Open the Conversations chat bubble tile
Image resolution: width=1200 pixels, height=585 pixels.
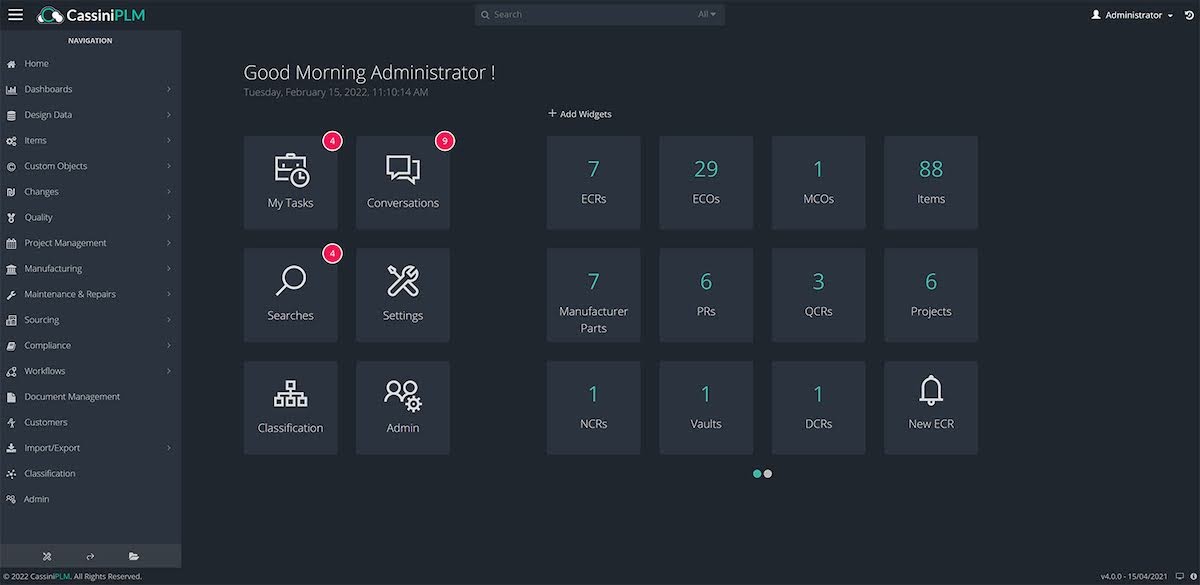(402, 170)
